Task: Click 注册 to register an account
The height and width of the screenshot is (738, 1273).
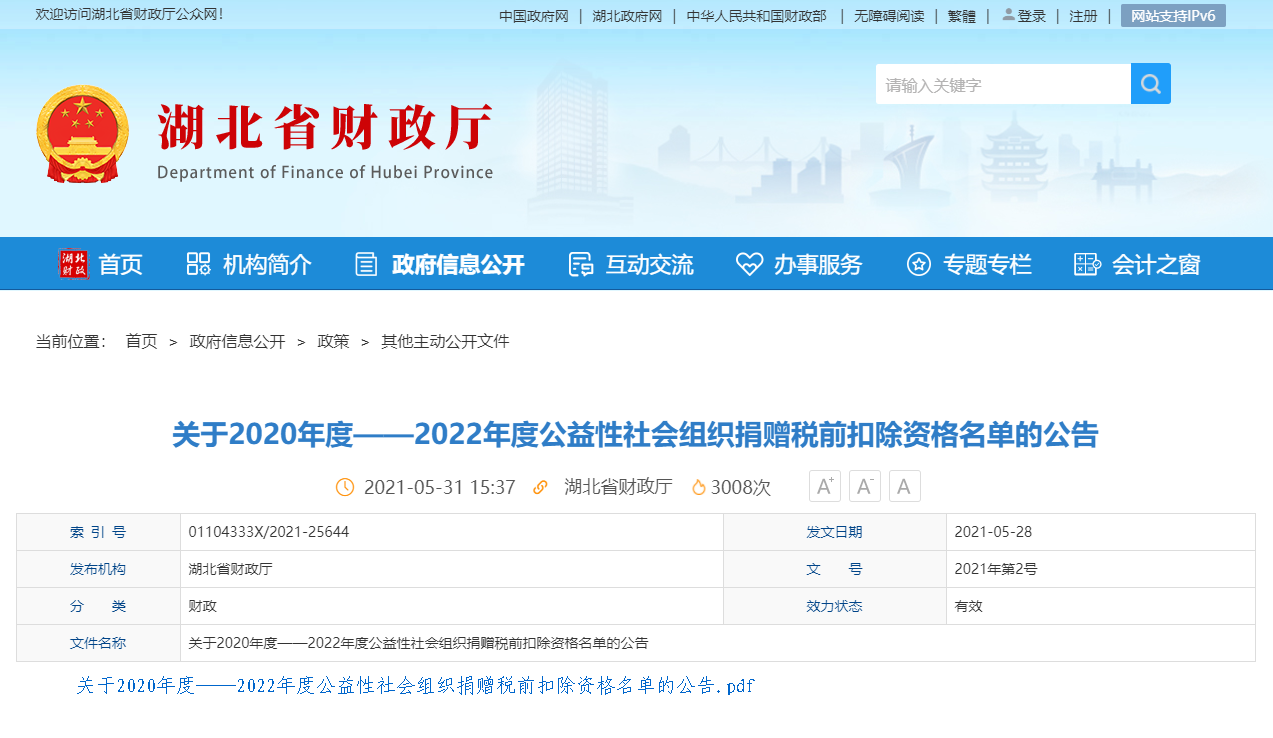Action: (1083, 16)
